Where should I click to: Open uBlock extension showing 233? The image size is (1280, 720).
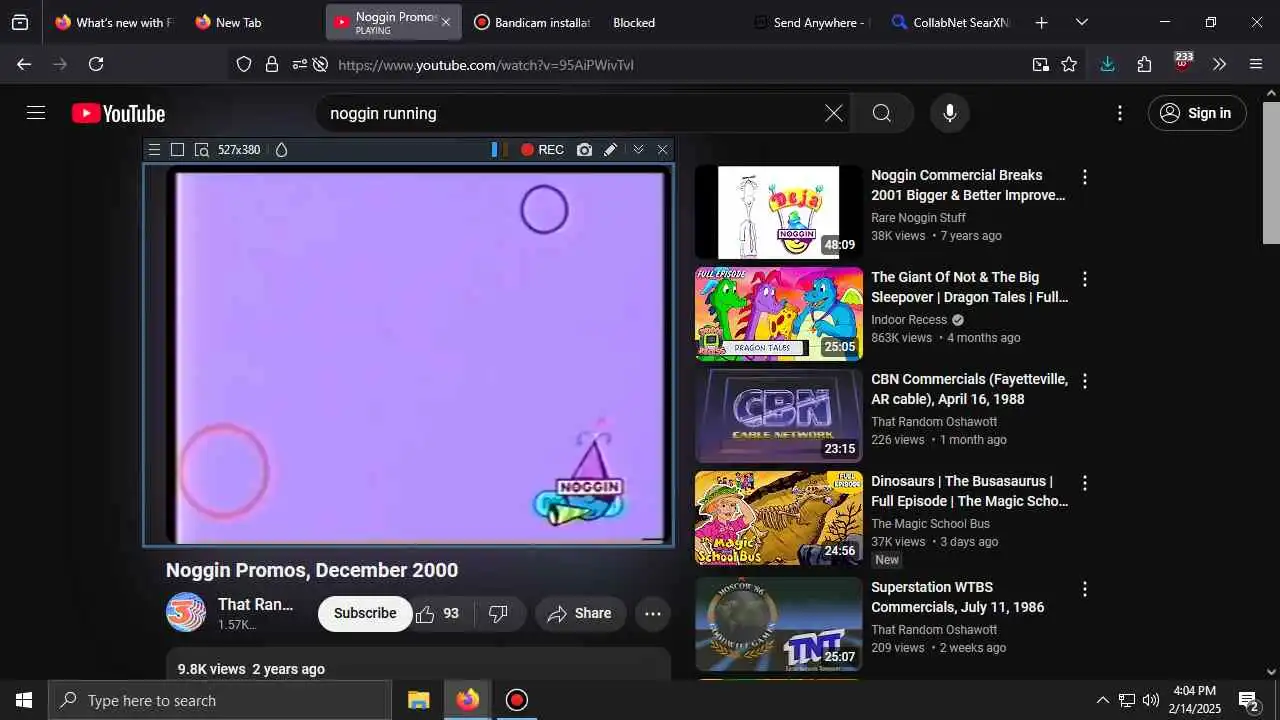[1183, 63]
